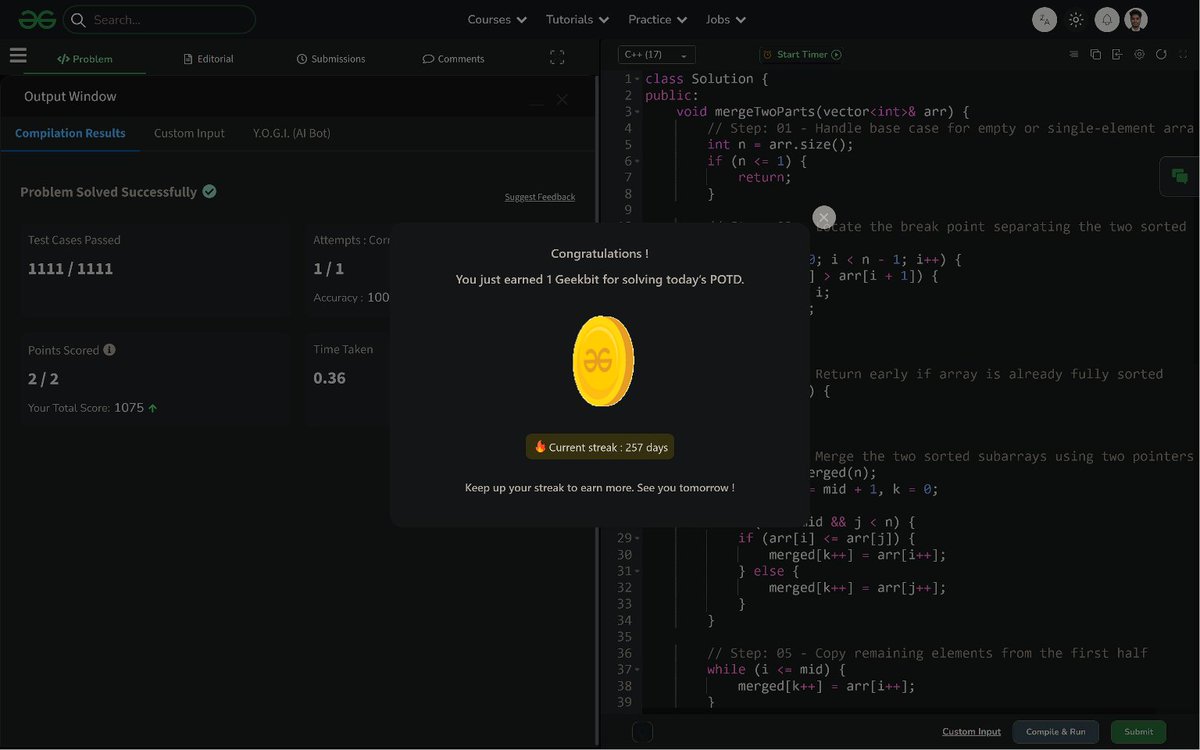
Task: Open the Comments tab
Action: (454, 59)
